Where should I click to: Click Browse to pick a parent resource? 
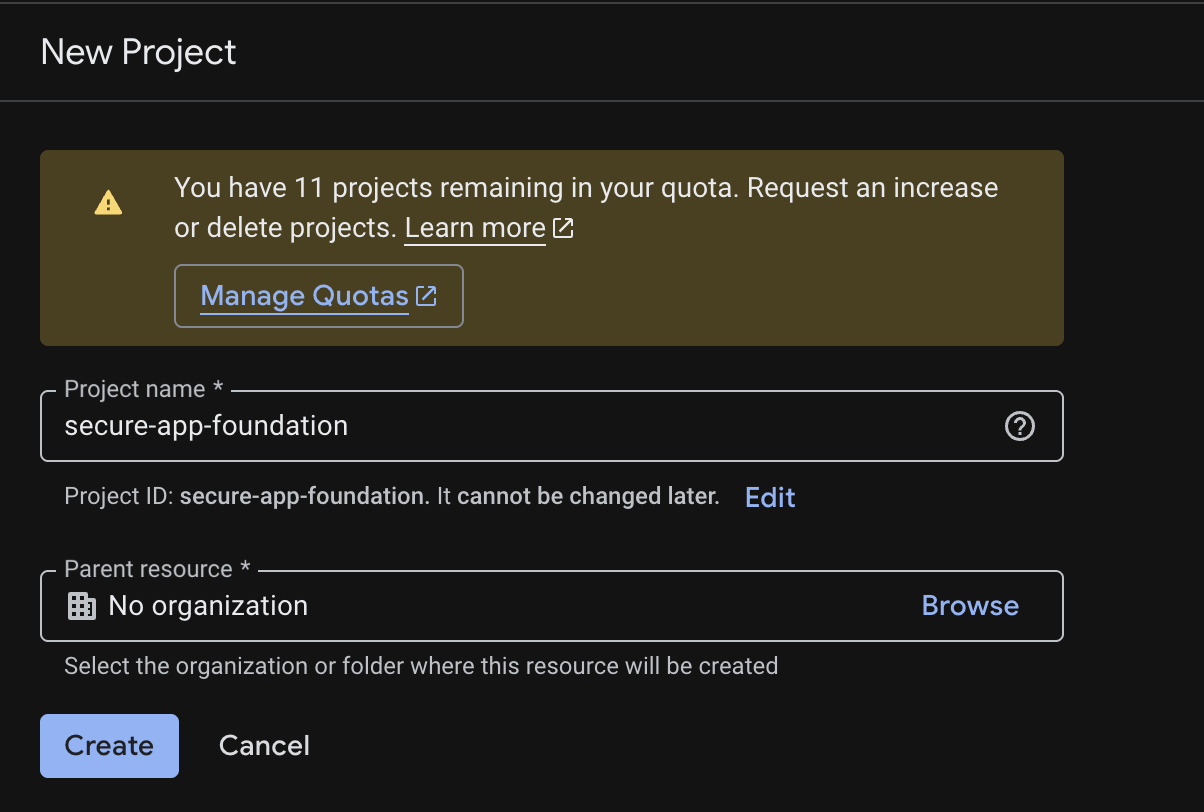[x=969, y=605]
